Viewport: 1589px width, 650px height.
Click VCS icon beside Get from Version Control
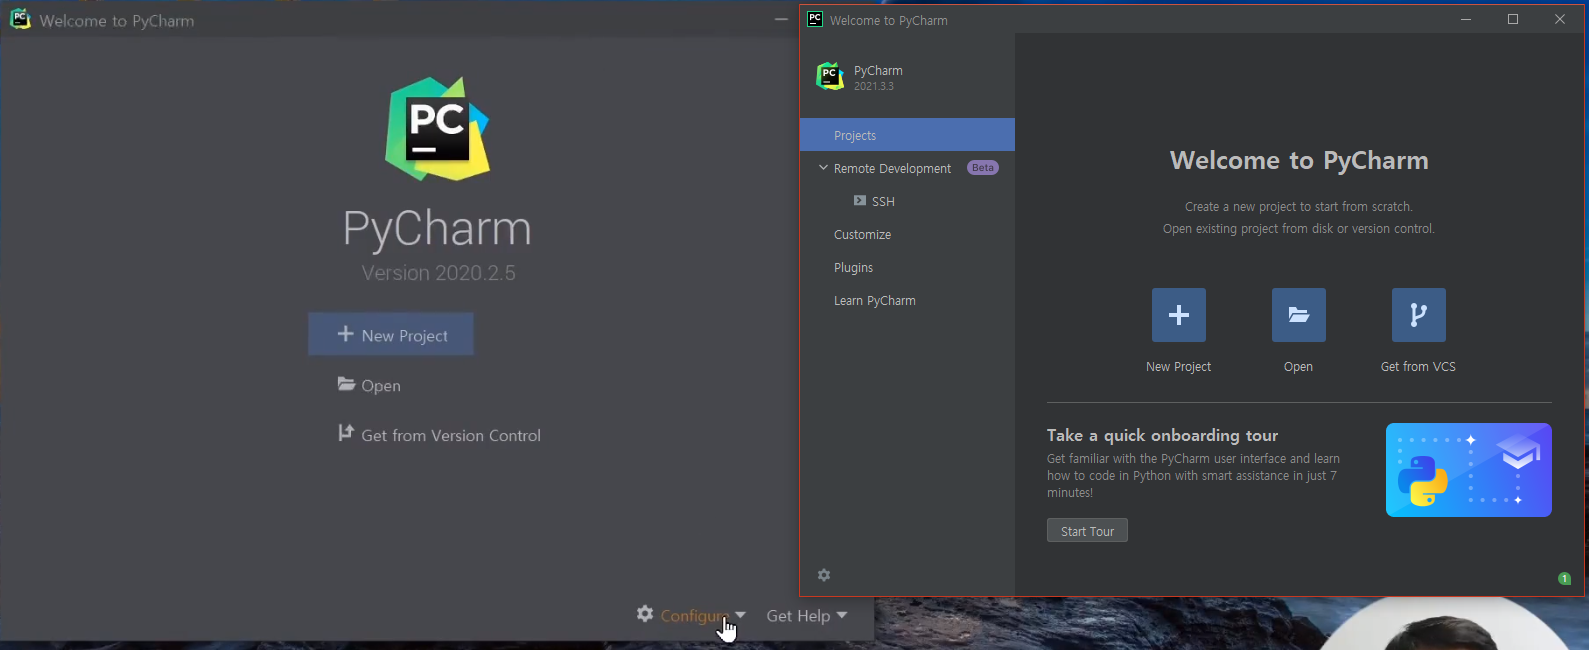pyautogui.click(x=346, y=433)
